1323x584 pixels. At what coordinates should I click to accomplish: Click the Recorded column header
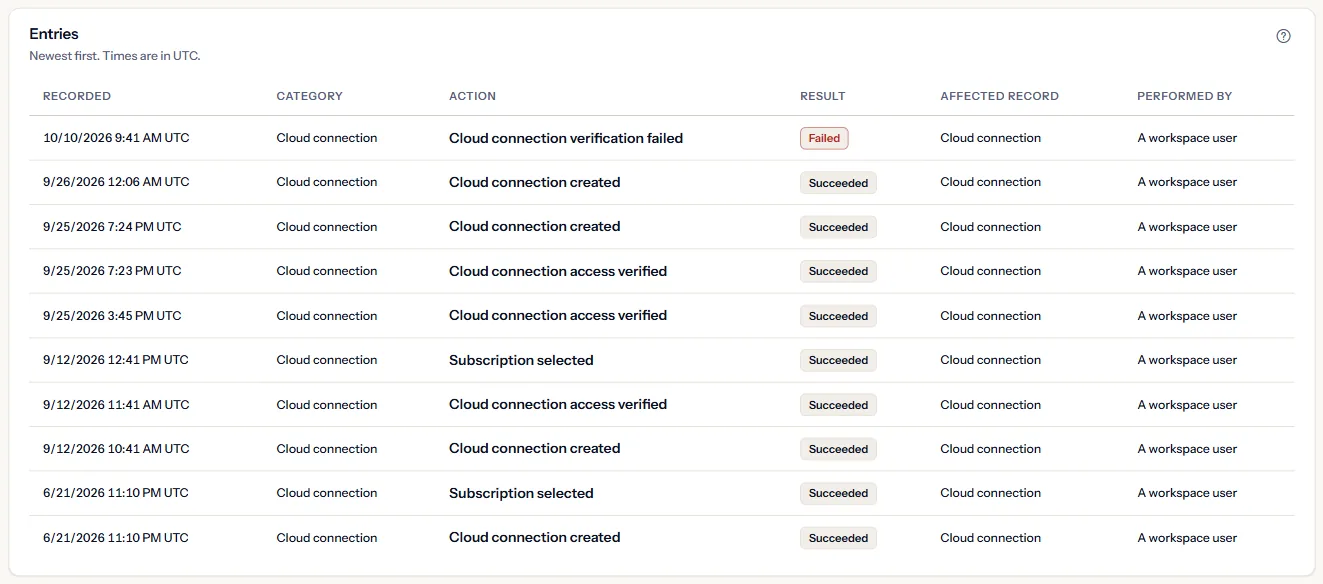click(x=77, y=96)
